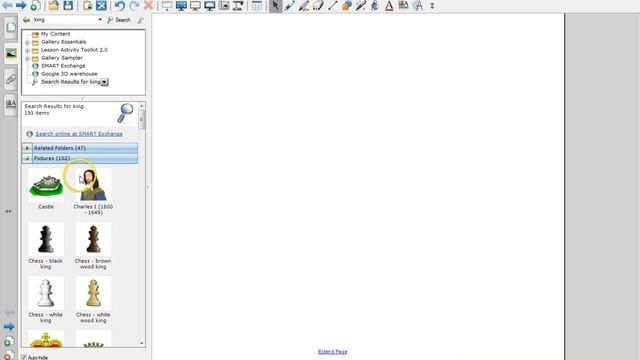Image resolution: width=640 pixels, height=360 pixels.
Task: Select the Text tool
Action: click(x=389, y=6)
